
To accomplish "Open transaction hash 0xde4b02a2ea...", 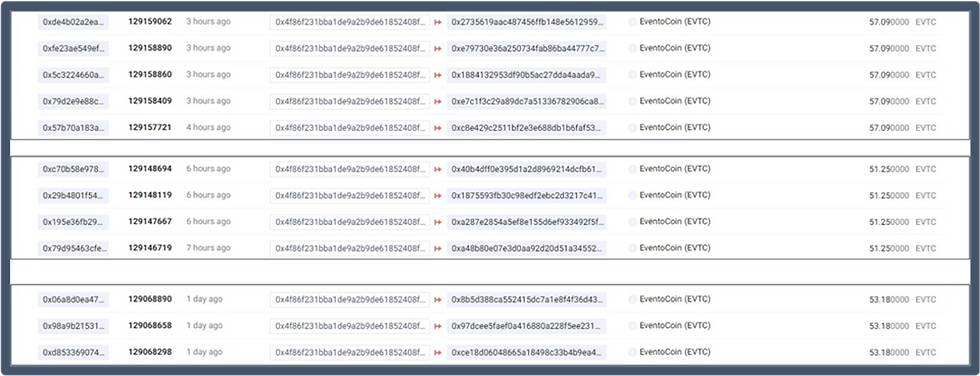I will click(x=73, y=22).
